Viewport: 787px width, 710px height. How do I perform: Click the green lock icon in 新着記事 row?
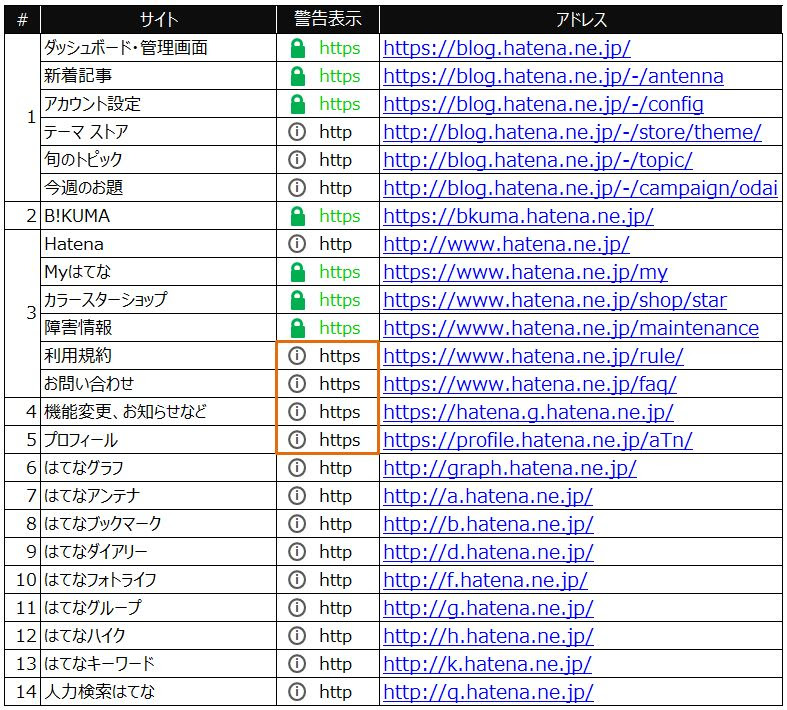point(298,76)
